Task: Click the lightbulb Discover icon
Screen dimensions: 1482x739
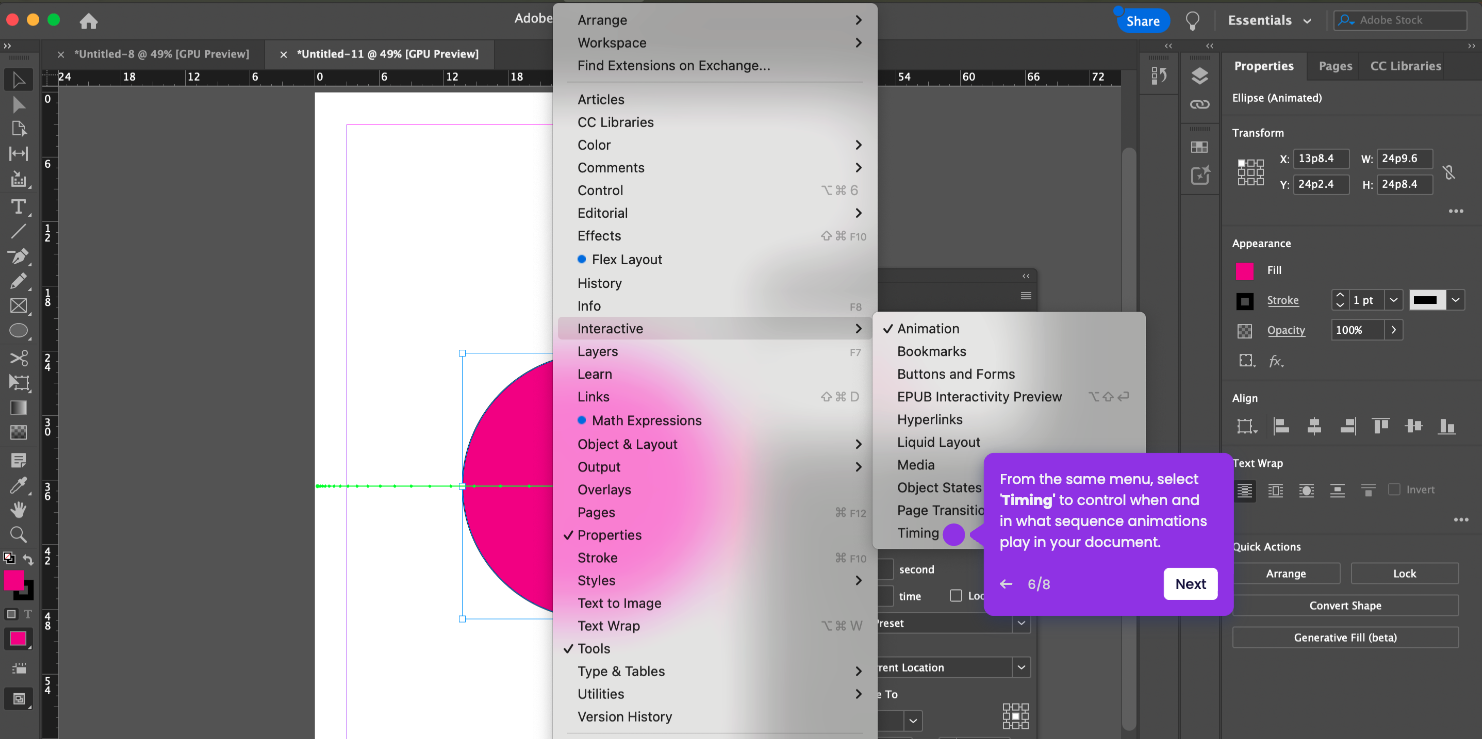Action: tap(1192, 20)
